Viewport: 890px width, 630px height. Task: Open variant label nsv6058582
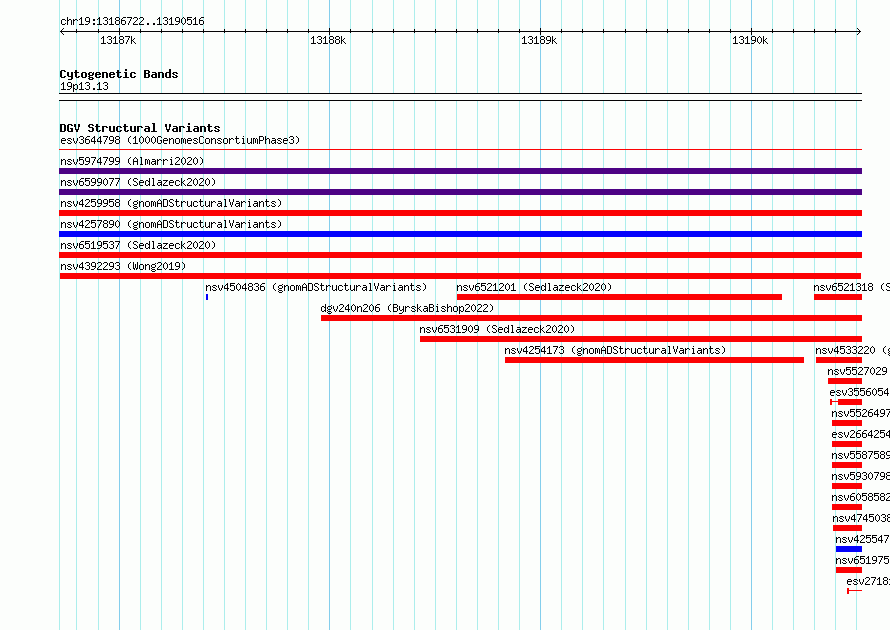(x=860, y=497)
